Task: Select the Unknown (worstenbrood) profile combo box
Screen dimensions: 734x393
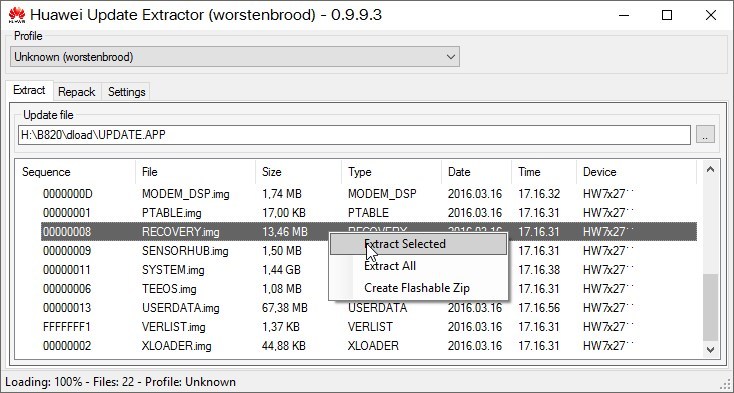Action: coord(235,57)
